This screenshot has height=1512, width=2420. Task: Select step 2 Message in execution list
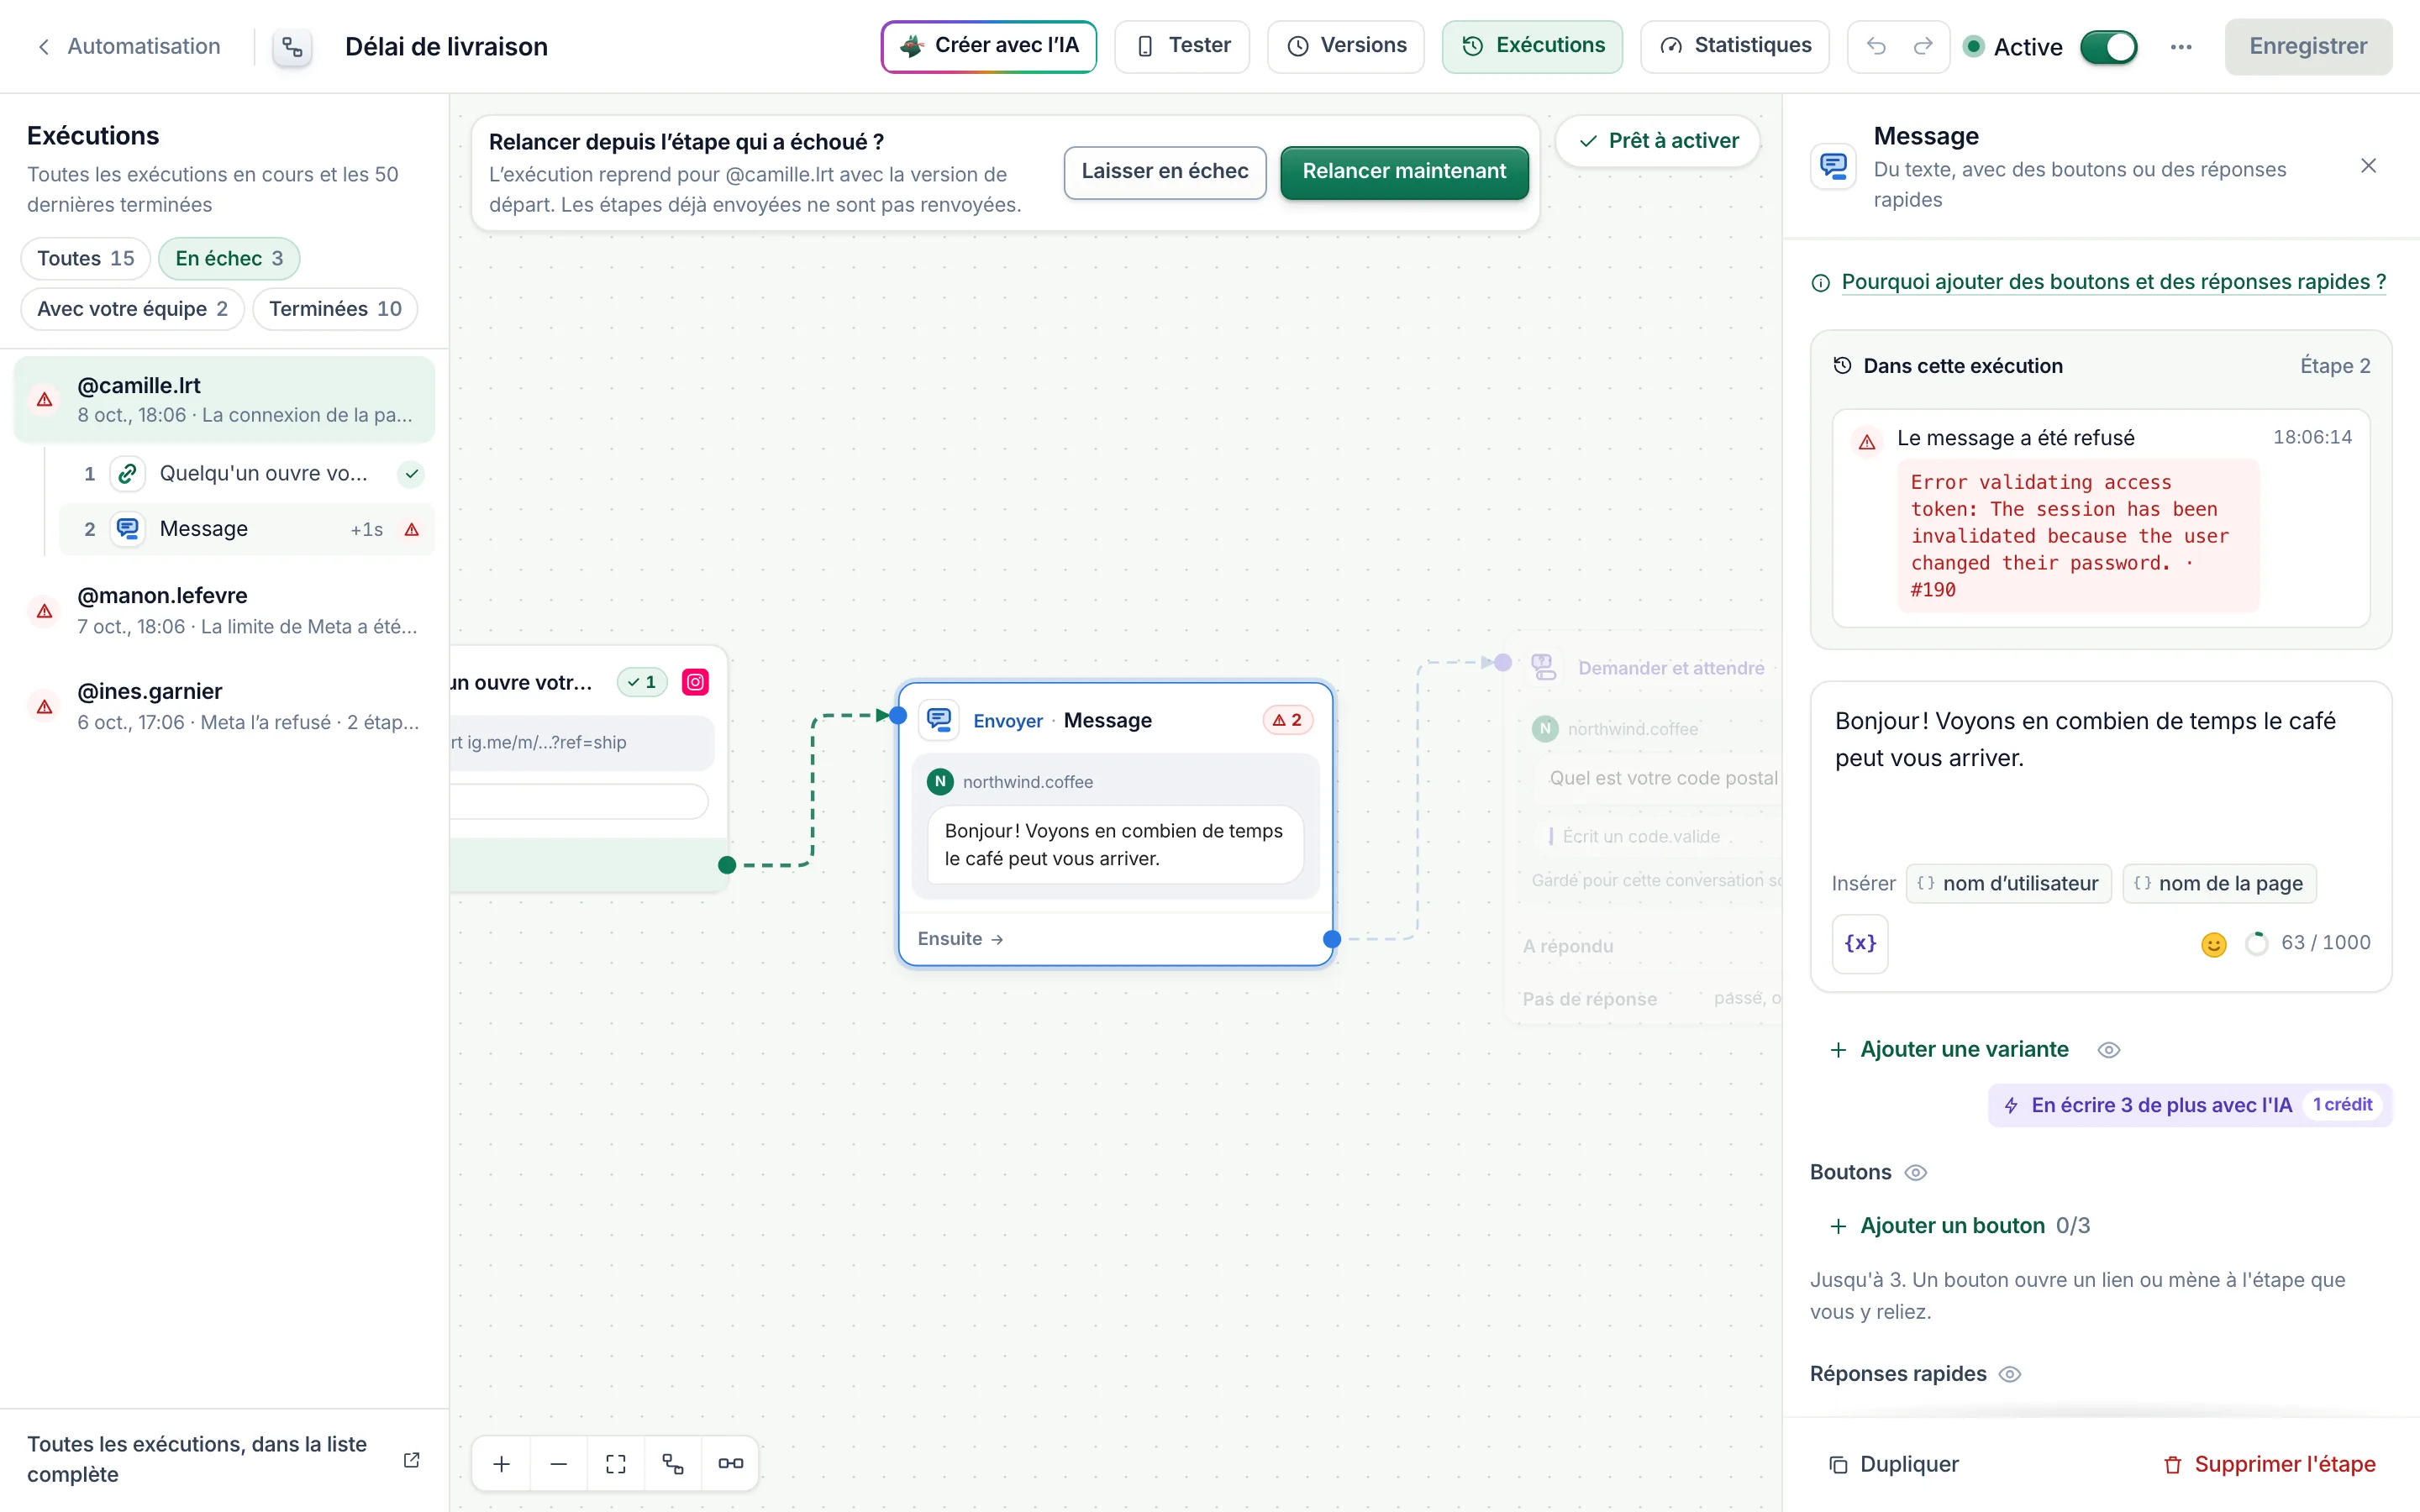coord(247,529)
